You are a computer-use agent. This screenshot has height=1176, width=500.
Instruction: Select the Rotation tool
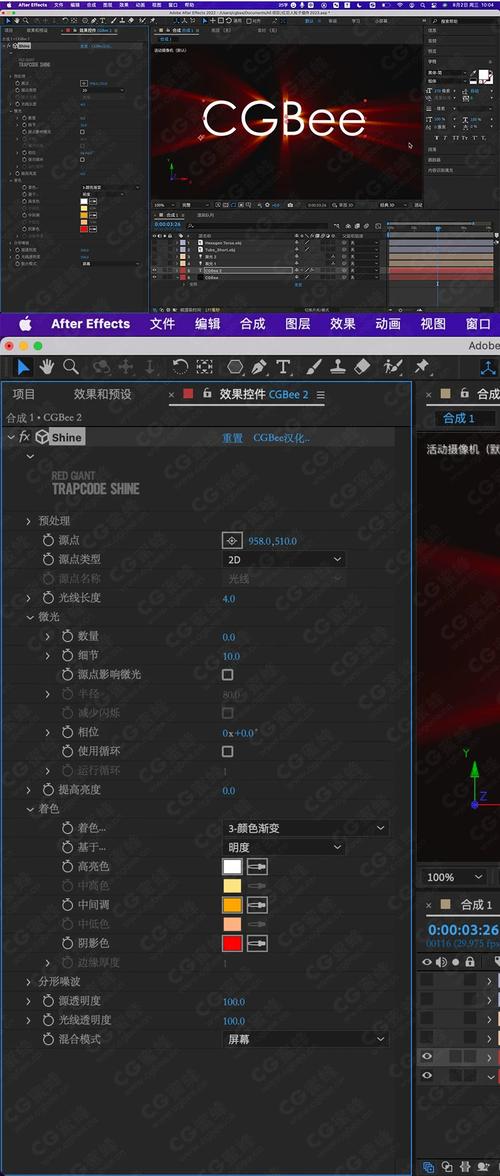point(180,366)
